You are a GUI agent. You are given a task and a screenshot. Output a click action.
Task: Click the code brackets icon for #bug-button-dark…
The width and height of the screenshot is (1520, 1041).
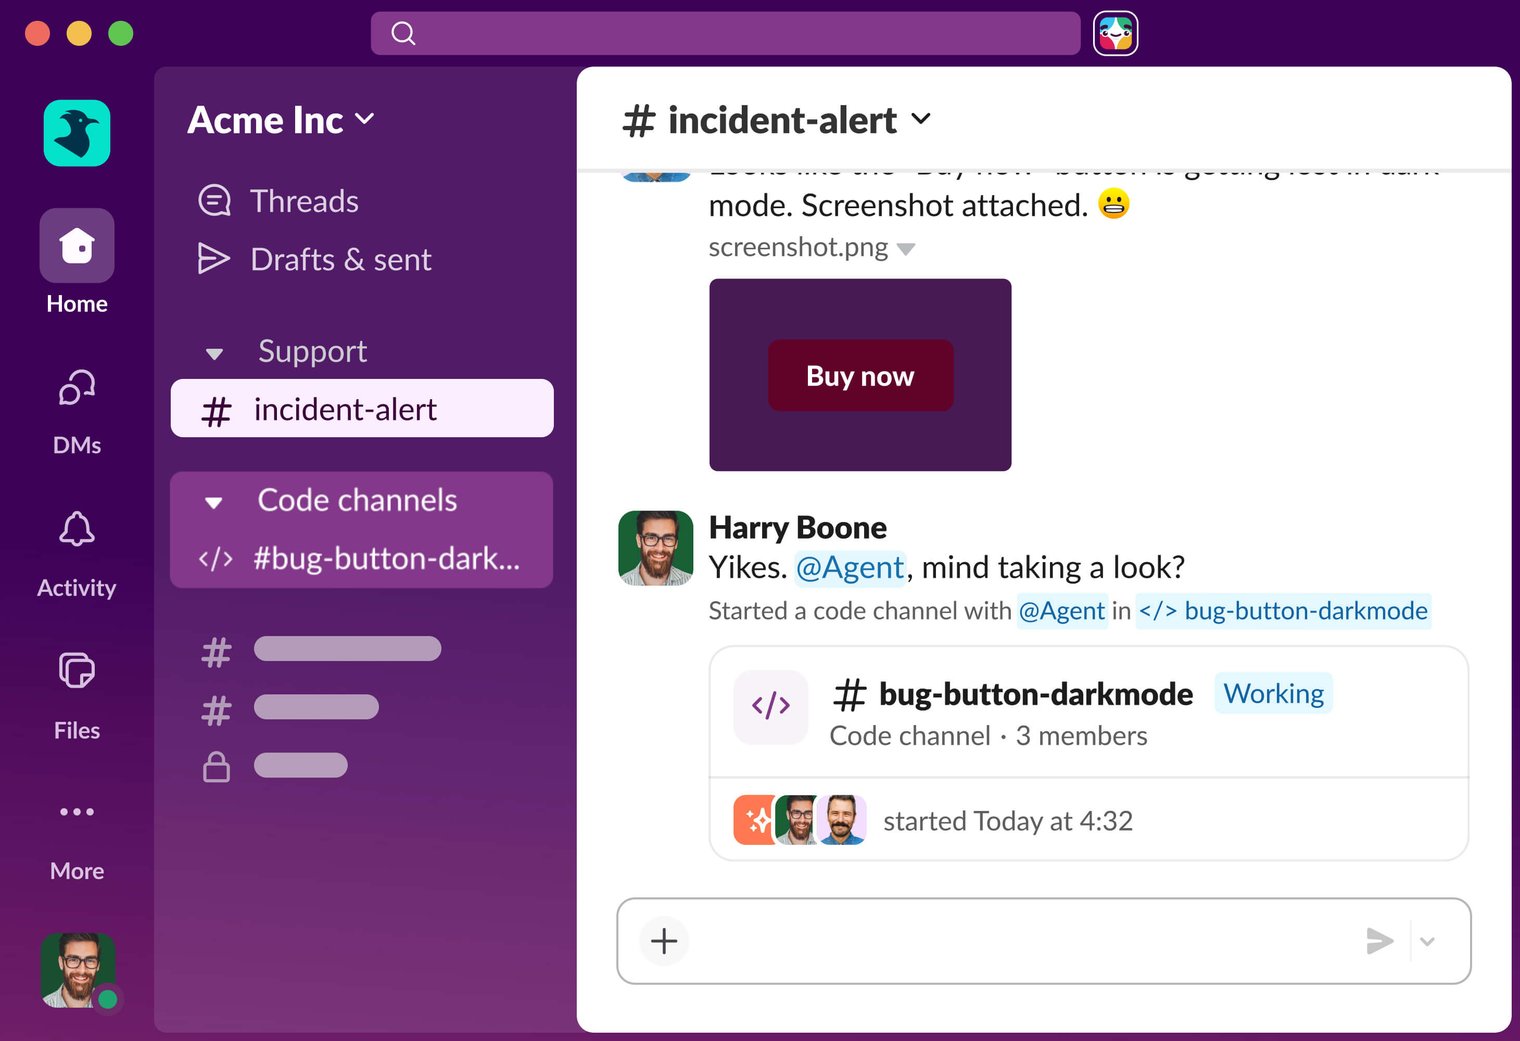(216, 559)
